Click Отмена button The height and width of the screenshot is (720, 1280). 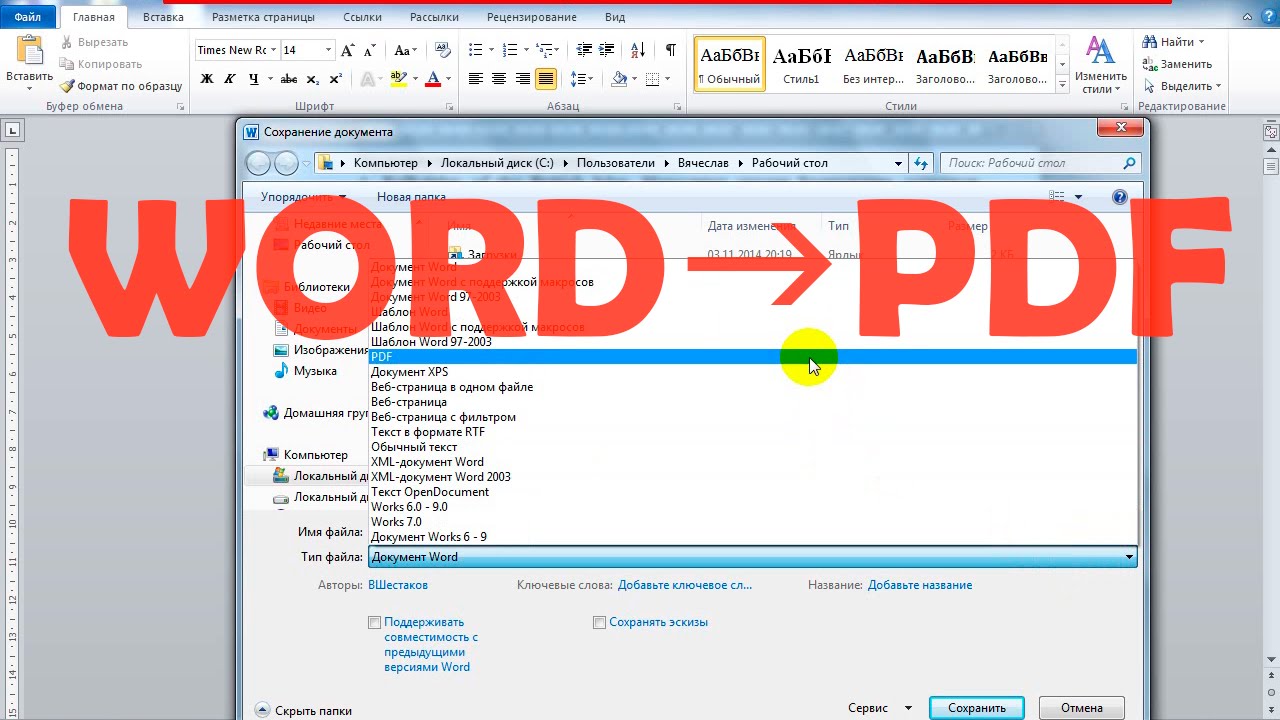[1082, 708]
